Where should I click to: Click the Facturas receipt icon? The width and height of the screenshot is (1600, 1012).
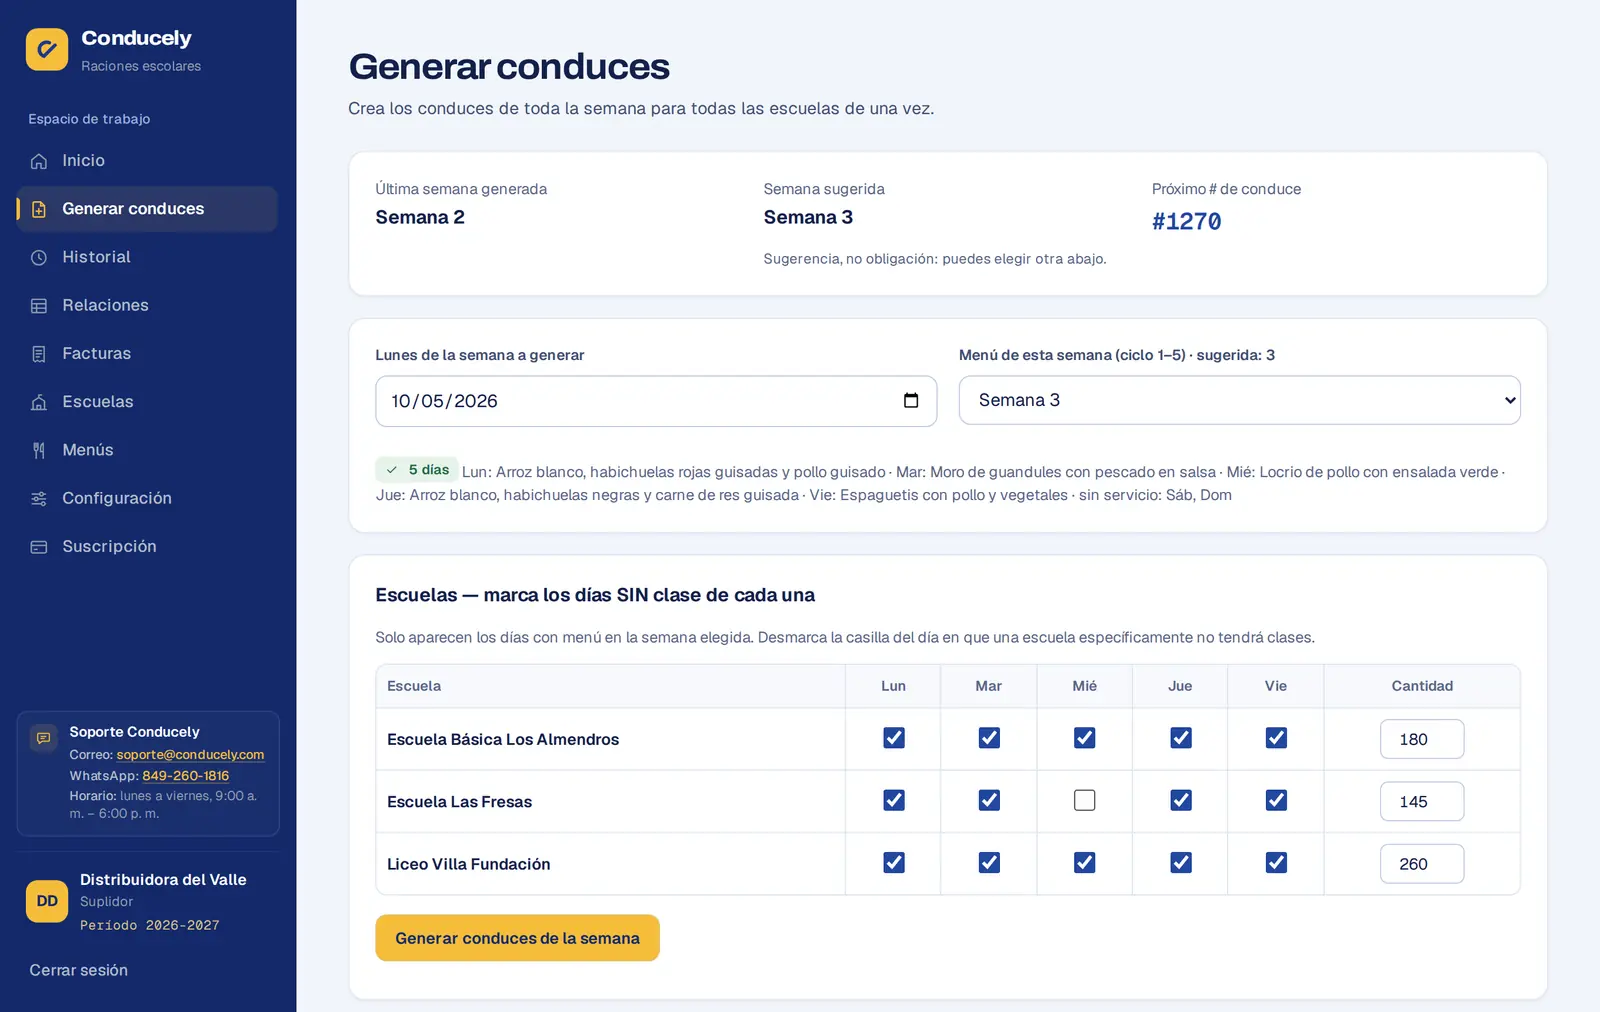click(x=39, y=353)
